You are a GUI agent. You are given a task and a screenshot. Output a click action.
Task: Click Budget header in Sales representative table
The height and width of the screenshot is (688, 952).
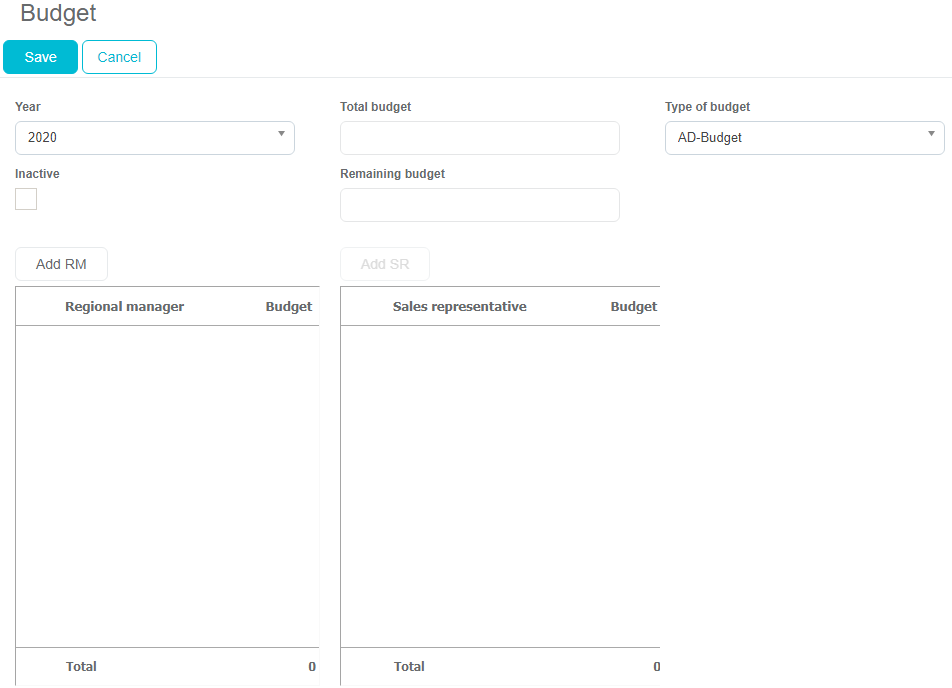[x=633, y=307]
